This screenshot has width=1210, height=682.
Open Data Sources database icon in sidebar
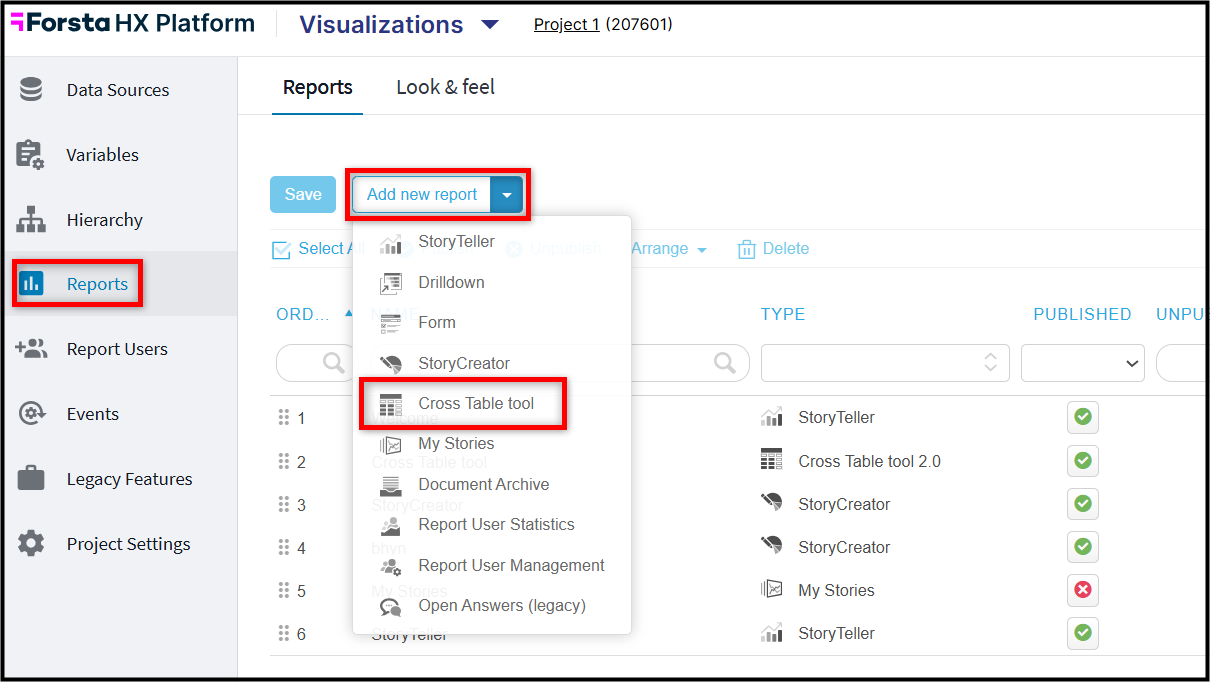pyautogui.click(x=31, y=89)
